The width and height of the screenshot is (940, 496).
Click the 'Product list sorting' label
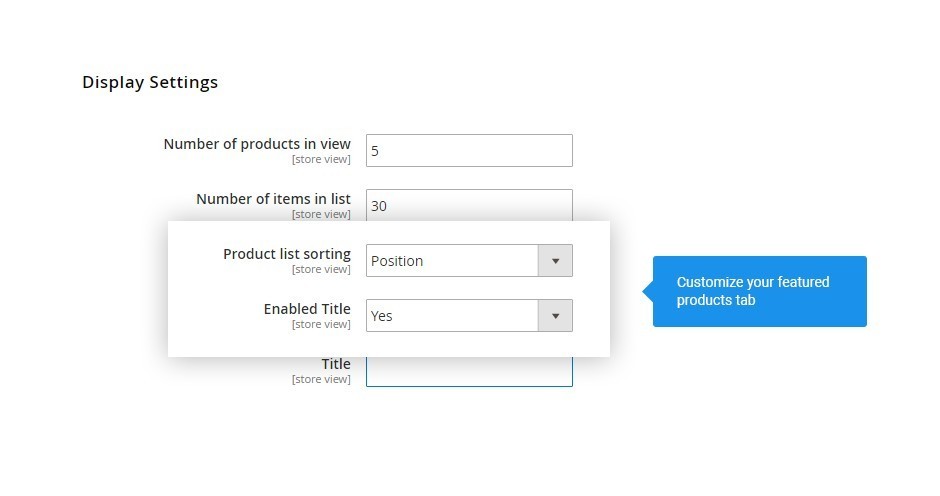[x=287, y=254]
